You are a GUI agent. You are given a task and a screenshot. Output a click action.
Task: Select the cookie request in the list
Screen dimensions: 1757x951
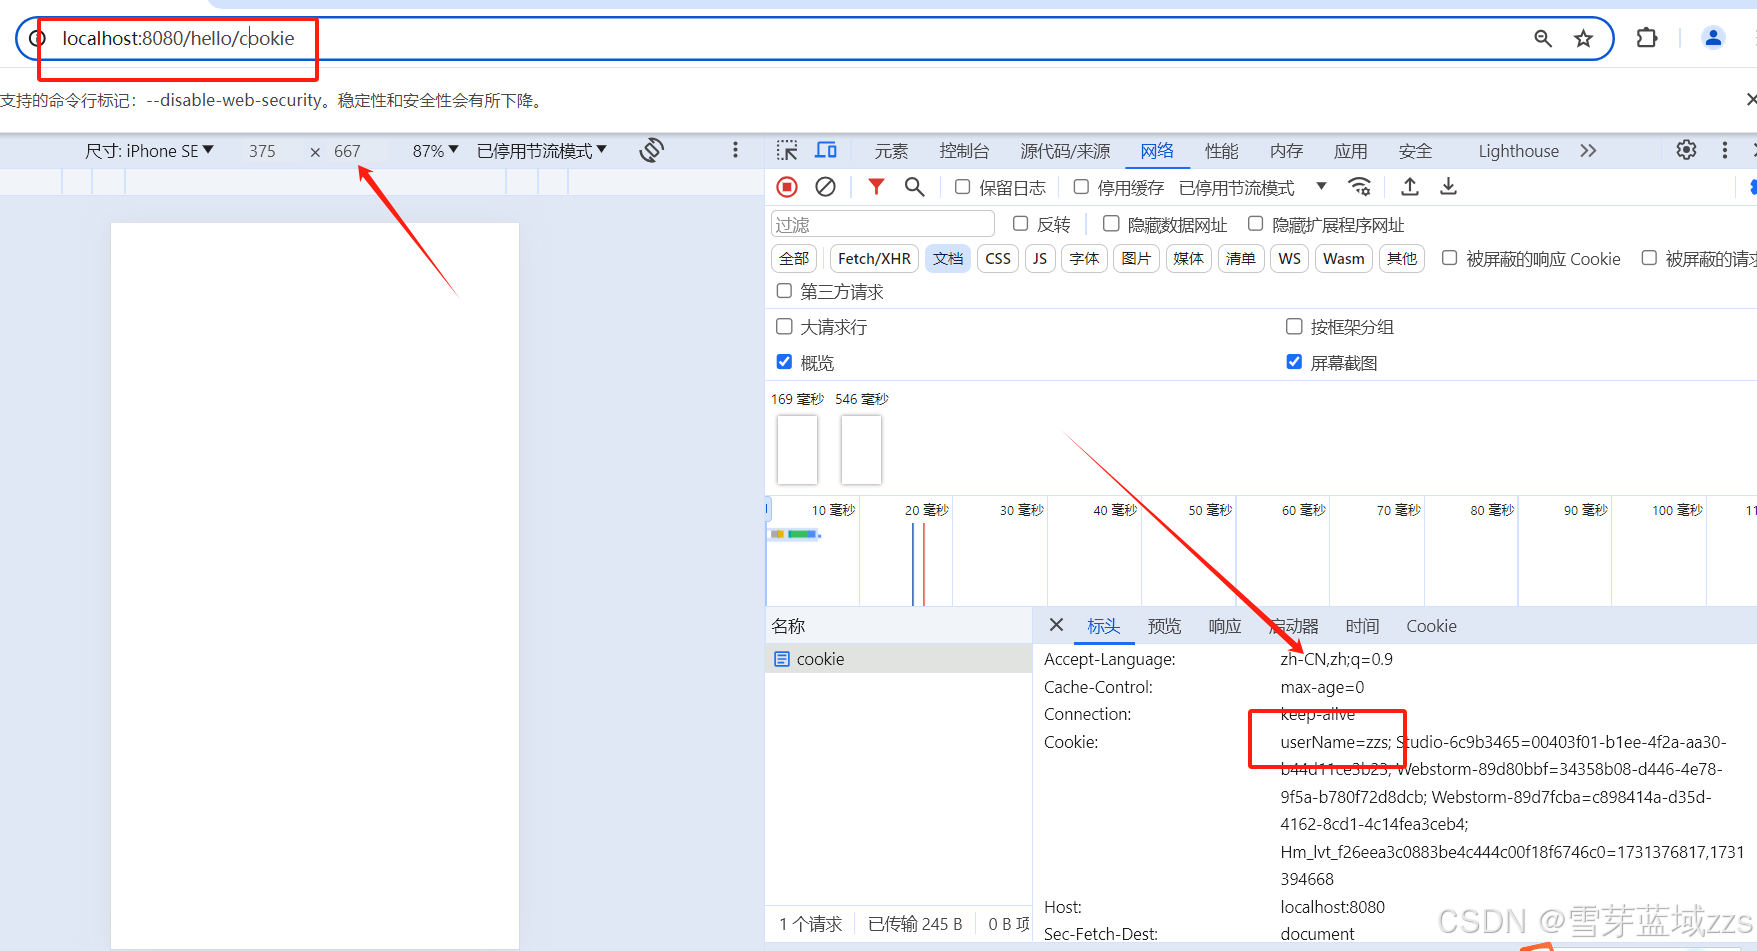click(x=817, y=658)
